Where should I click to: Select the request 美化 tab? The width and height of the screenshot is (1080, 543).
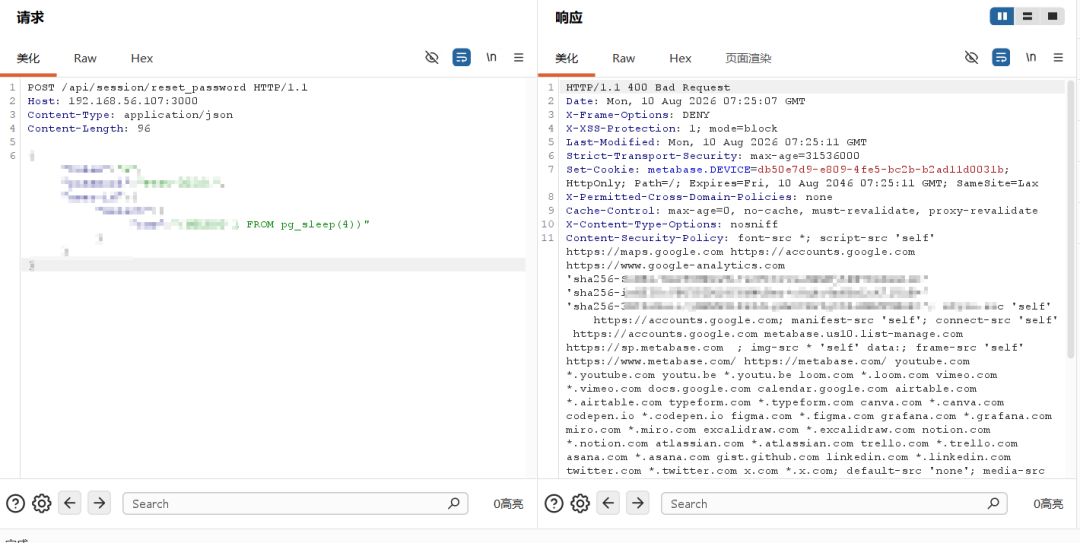pos(28,59)
